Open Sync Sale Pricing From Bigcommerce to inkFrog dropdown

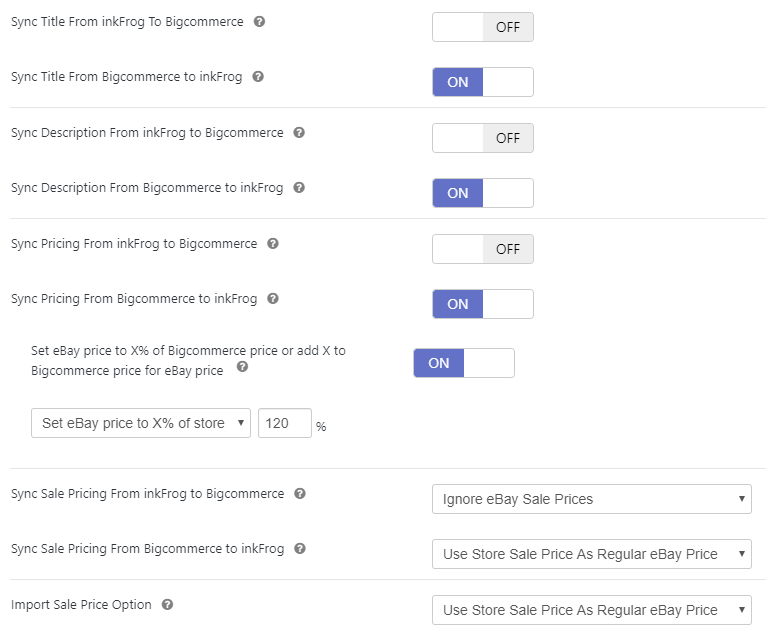coord(591,554)
